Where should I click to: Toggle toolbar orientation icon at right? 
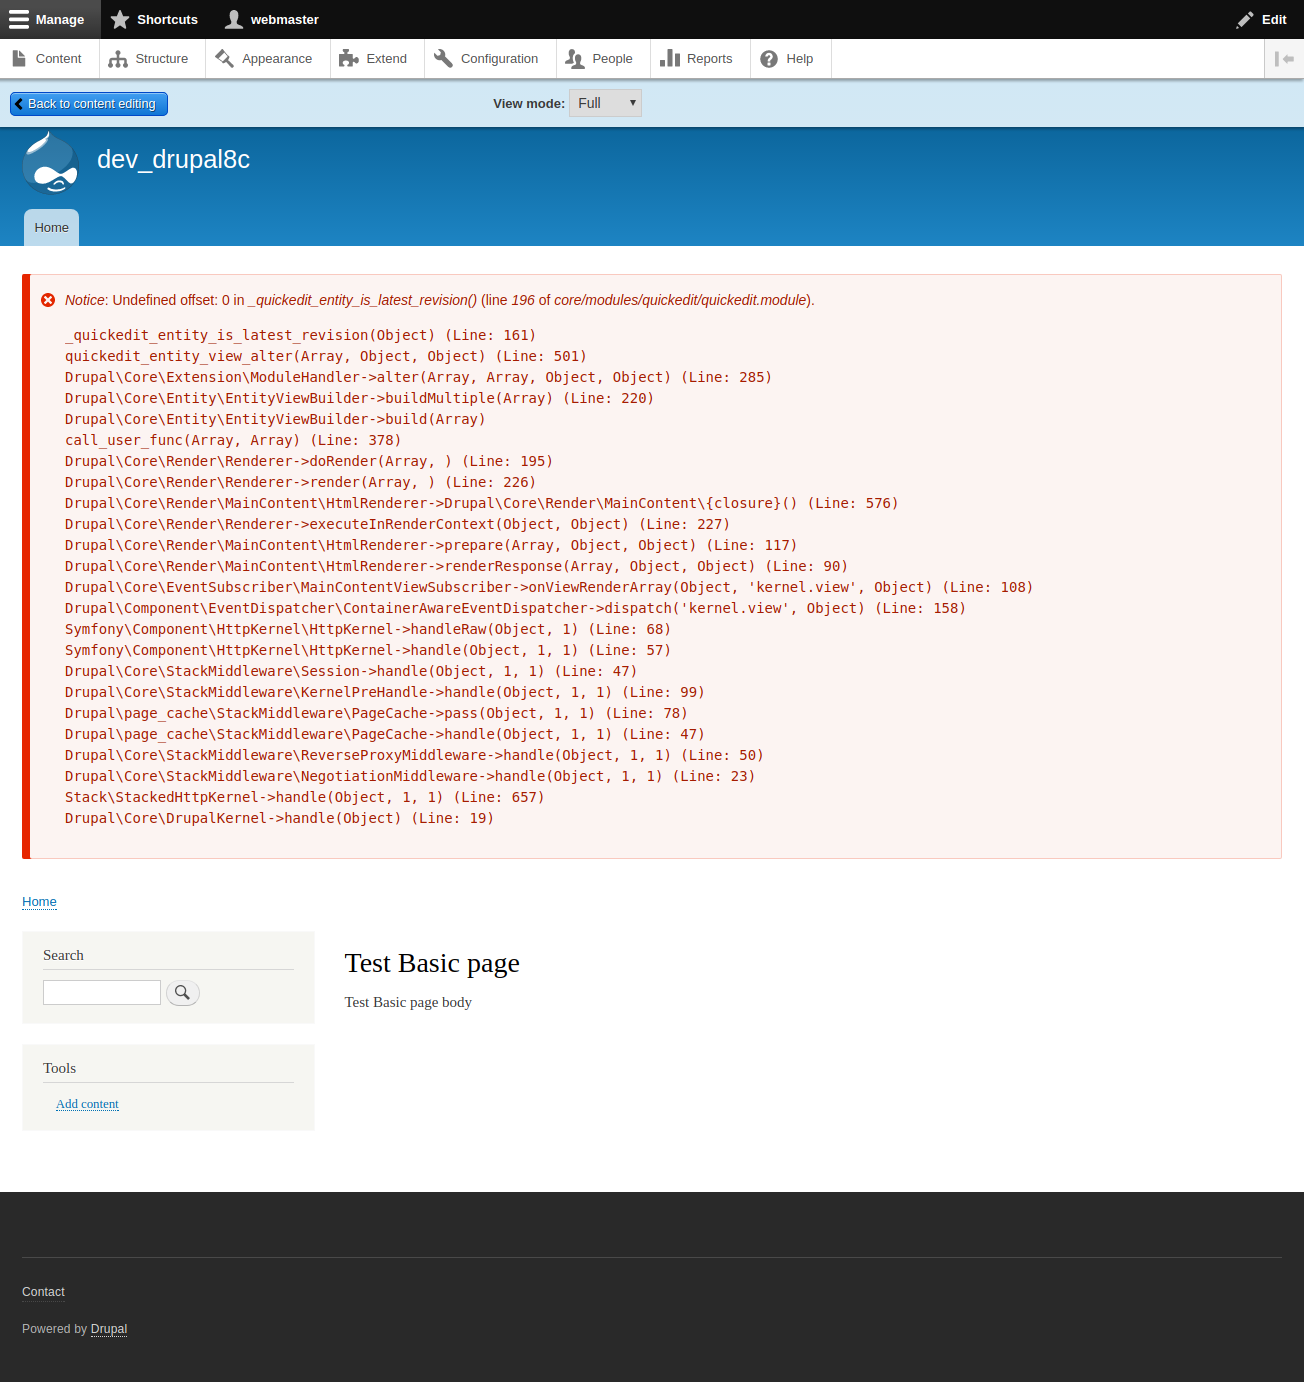tap(1284, 59)
